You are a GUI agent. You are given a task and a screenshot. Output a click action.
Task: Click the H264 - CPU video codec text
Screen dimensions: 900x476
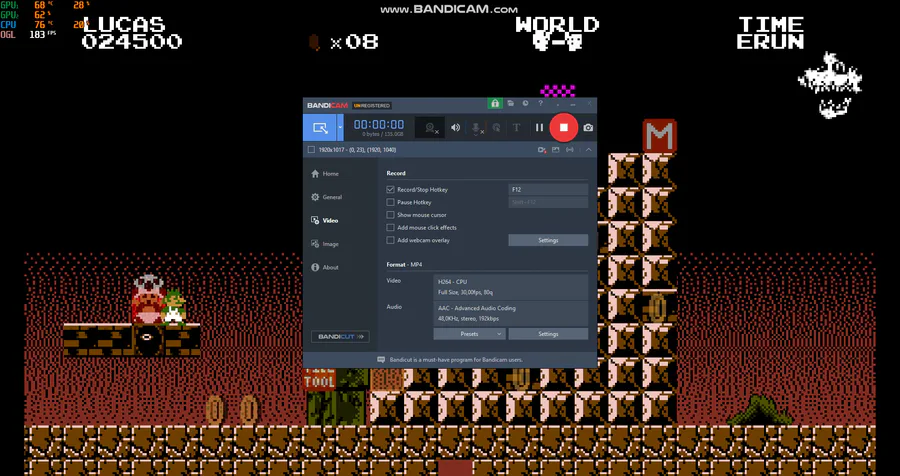pyautogui.click(x=452, y=282)
